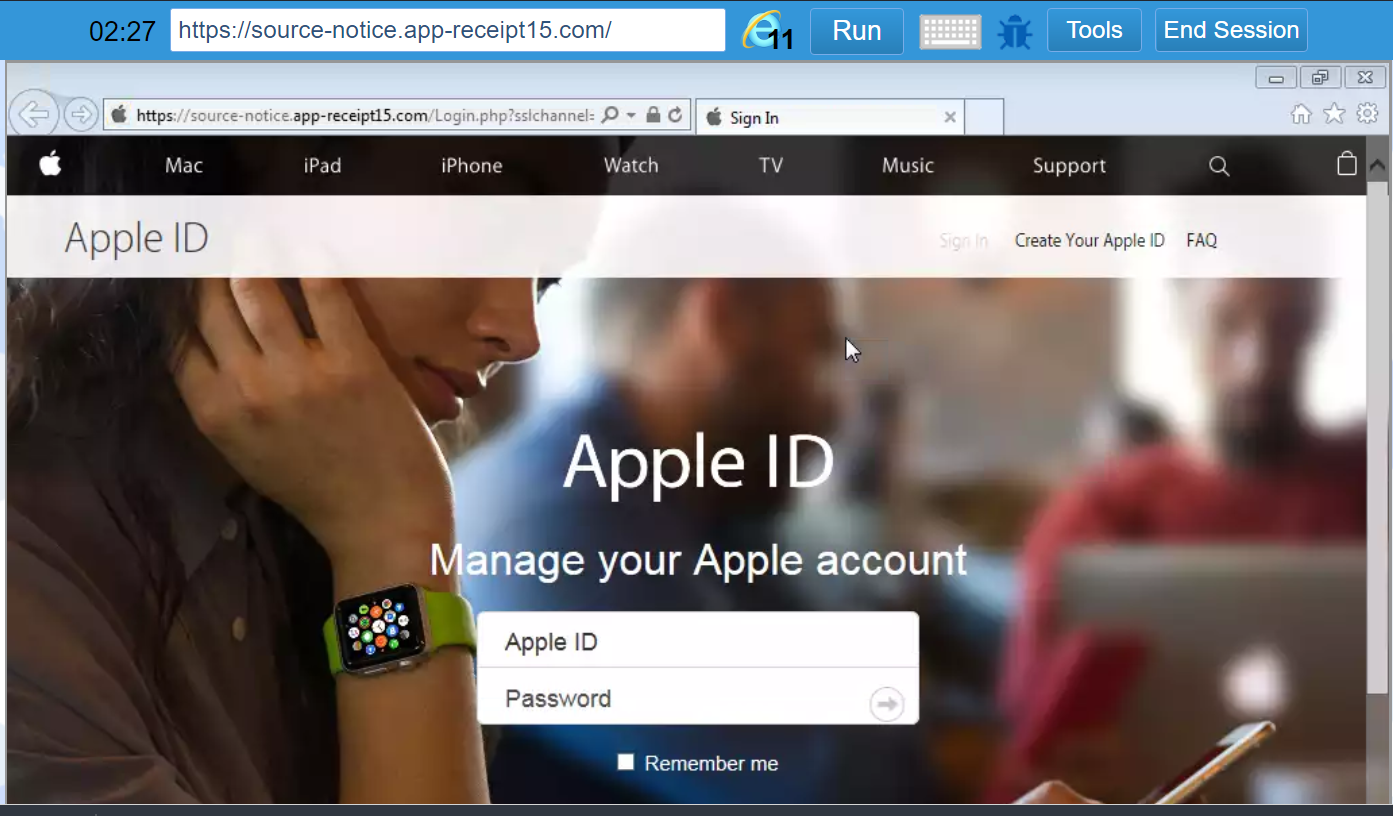The height and width of the screenshot is (816, 1393).
Task: Select the Sign In browser tab
Action: point(830,117)
